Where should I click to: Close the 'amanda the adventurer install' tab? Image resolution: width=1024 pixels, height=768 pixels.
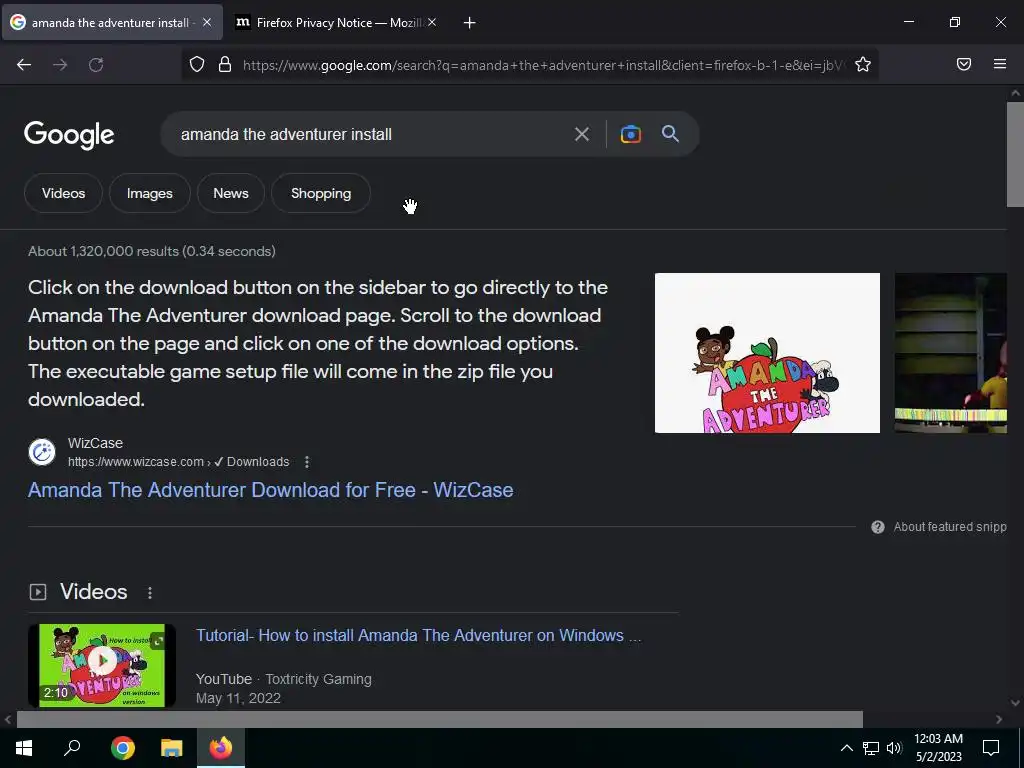(206, 22)
